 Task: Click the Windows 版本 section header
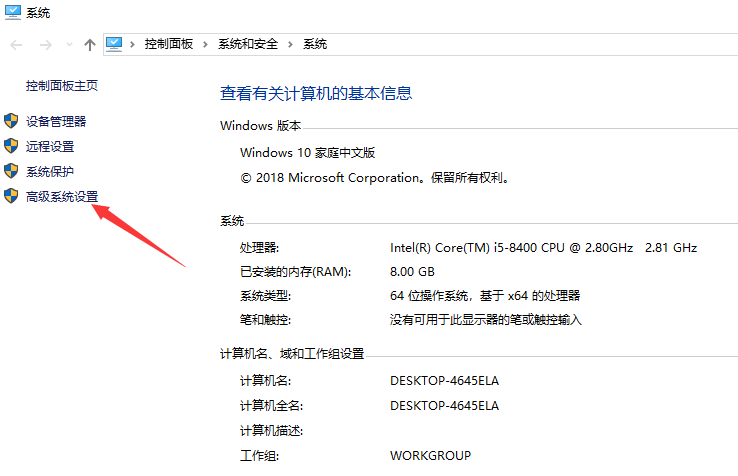point(260,126)
